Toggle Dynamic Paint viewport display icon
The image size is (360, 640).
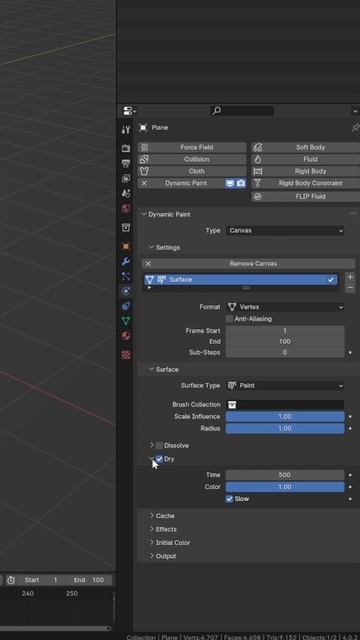pyautogui.click(x=230, y=183)
